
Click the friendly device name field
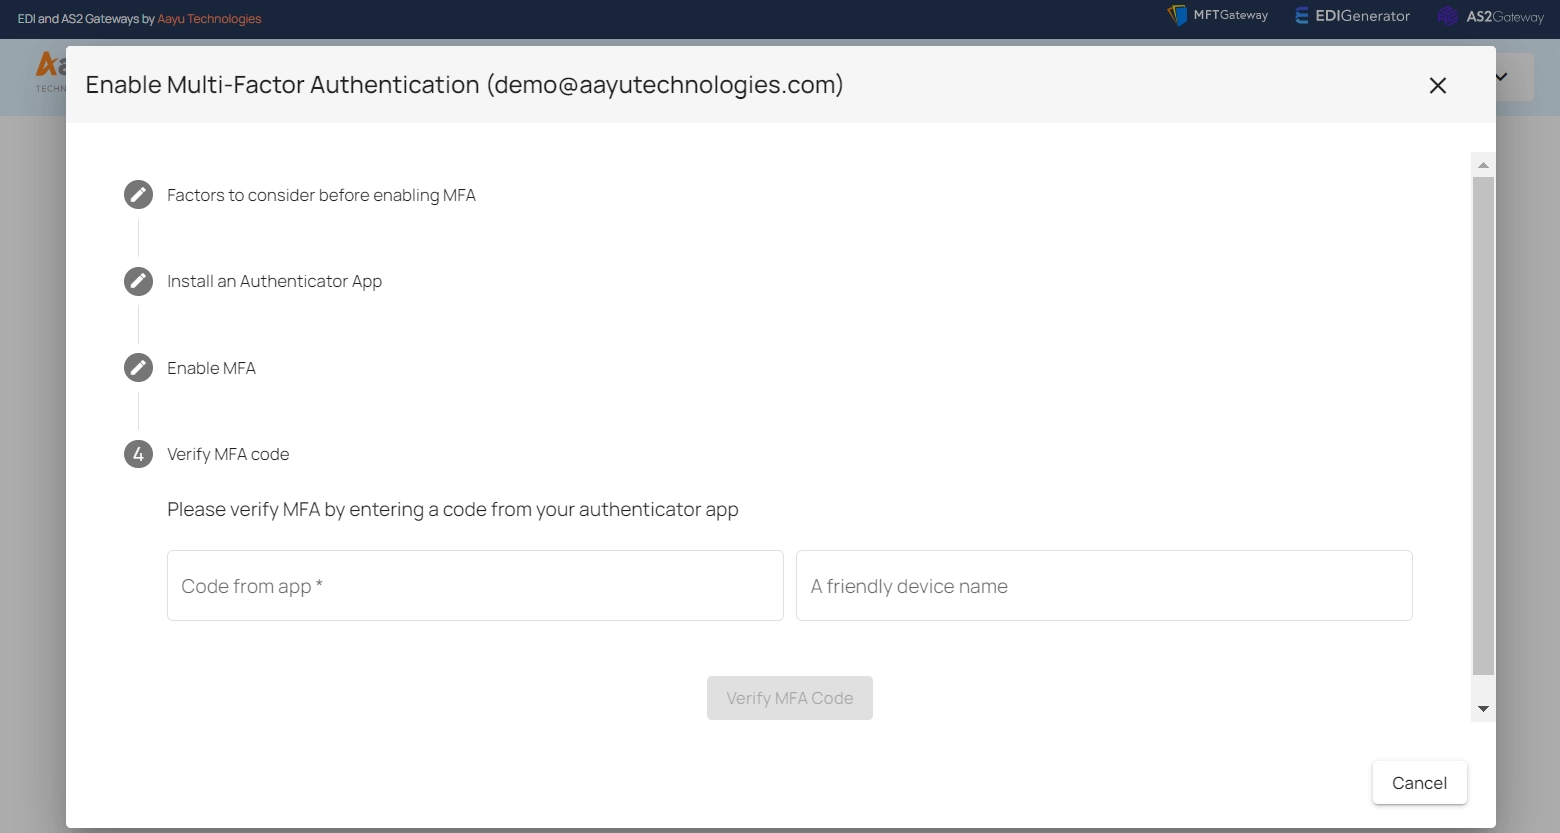[x=1104, y=585]
